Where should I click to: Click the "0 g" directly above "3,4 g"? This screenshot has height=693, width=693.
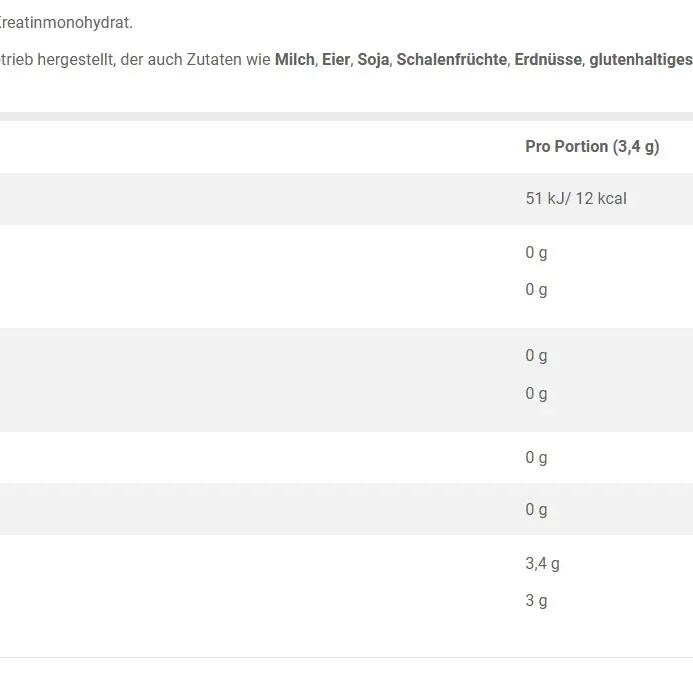[x=536, y=509]
